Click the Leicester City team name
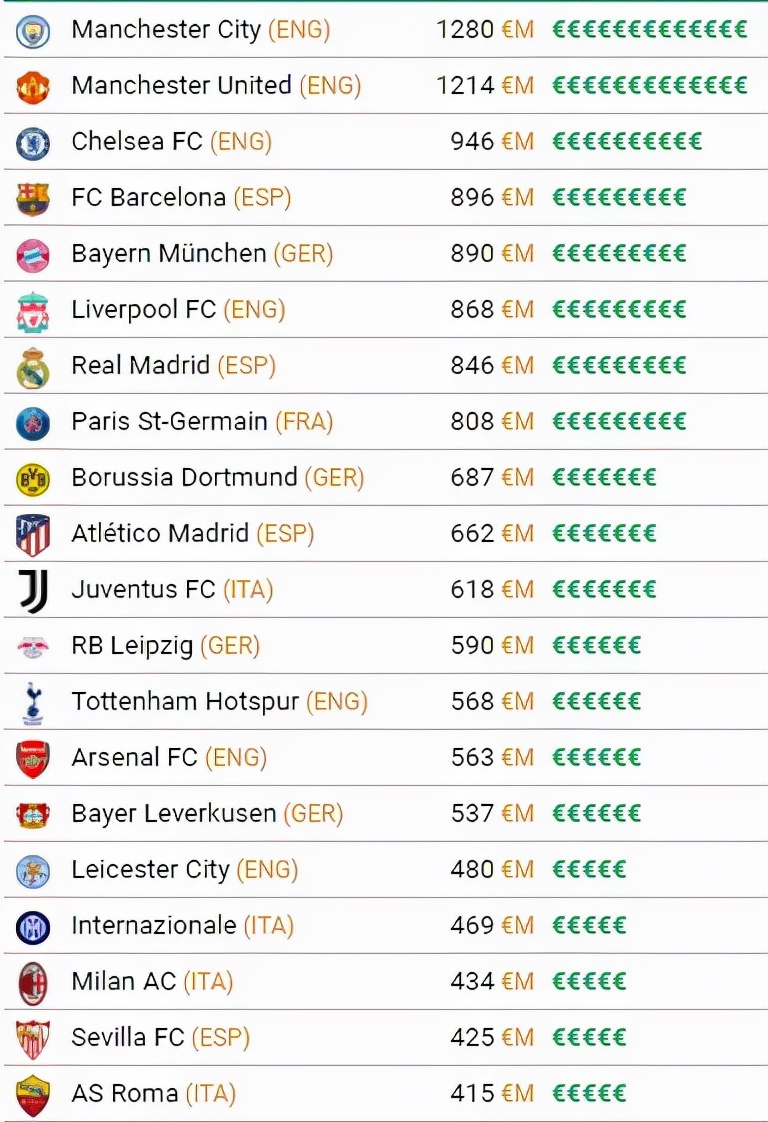The width and height of the screenshot is (768, 1122). [x=150, y=870]
